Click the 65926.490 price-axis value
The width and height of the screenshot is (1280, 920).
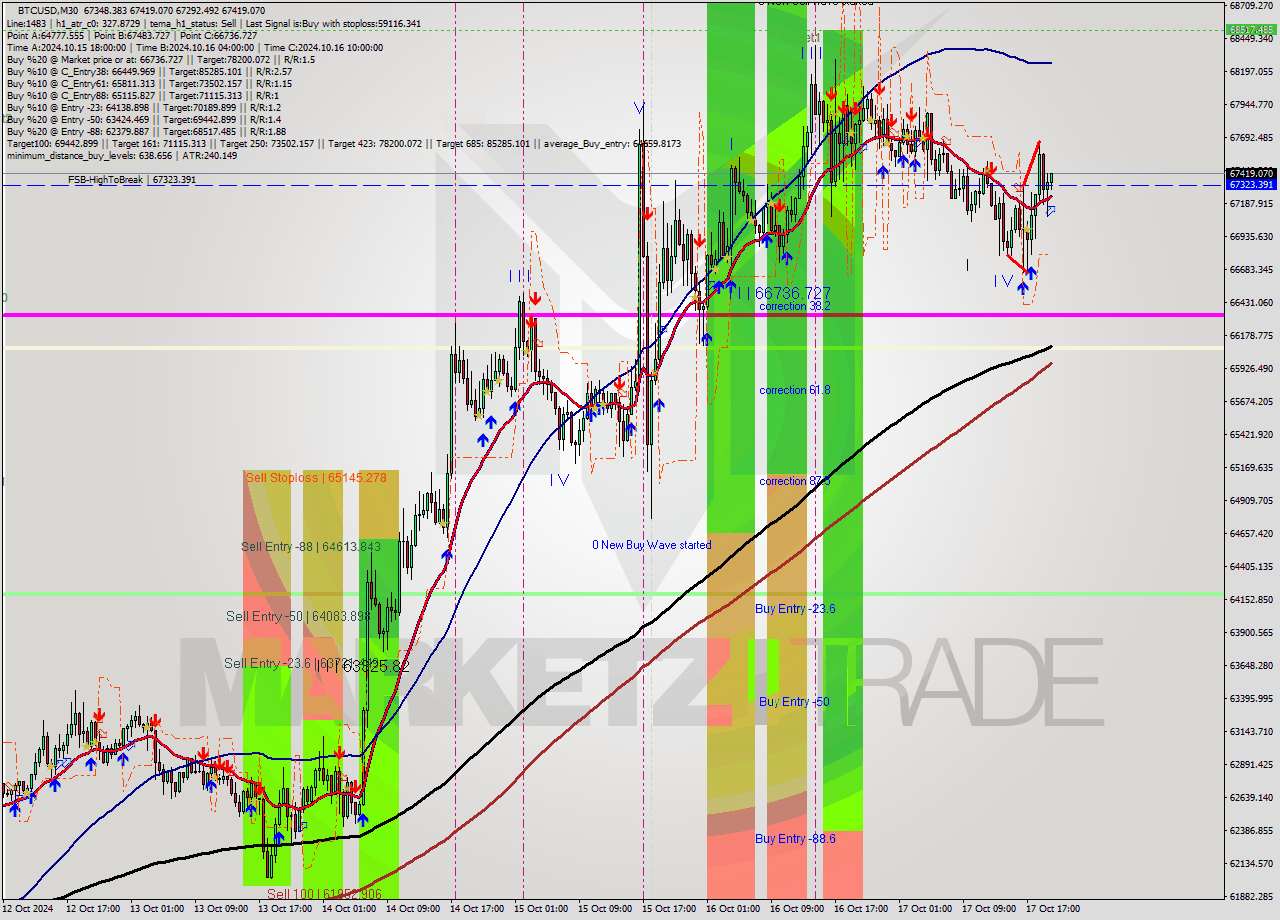pyautogui.click(x=1251, y=368)
